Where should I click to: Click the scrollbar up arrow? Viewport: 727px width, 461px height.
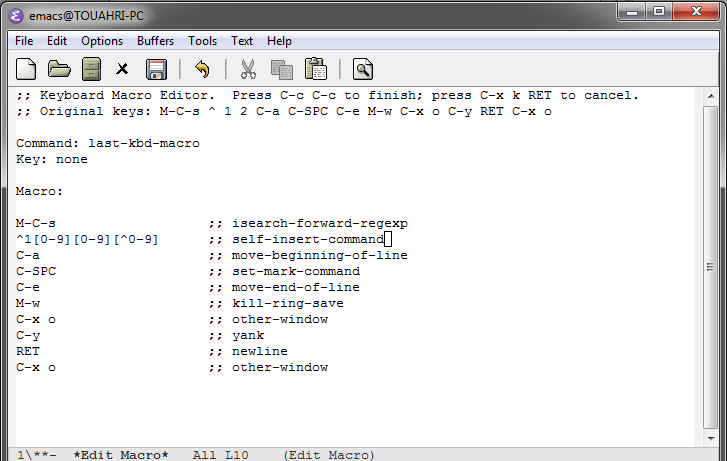coord(711,96)
